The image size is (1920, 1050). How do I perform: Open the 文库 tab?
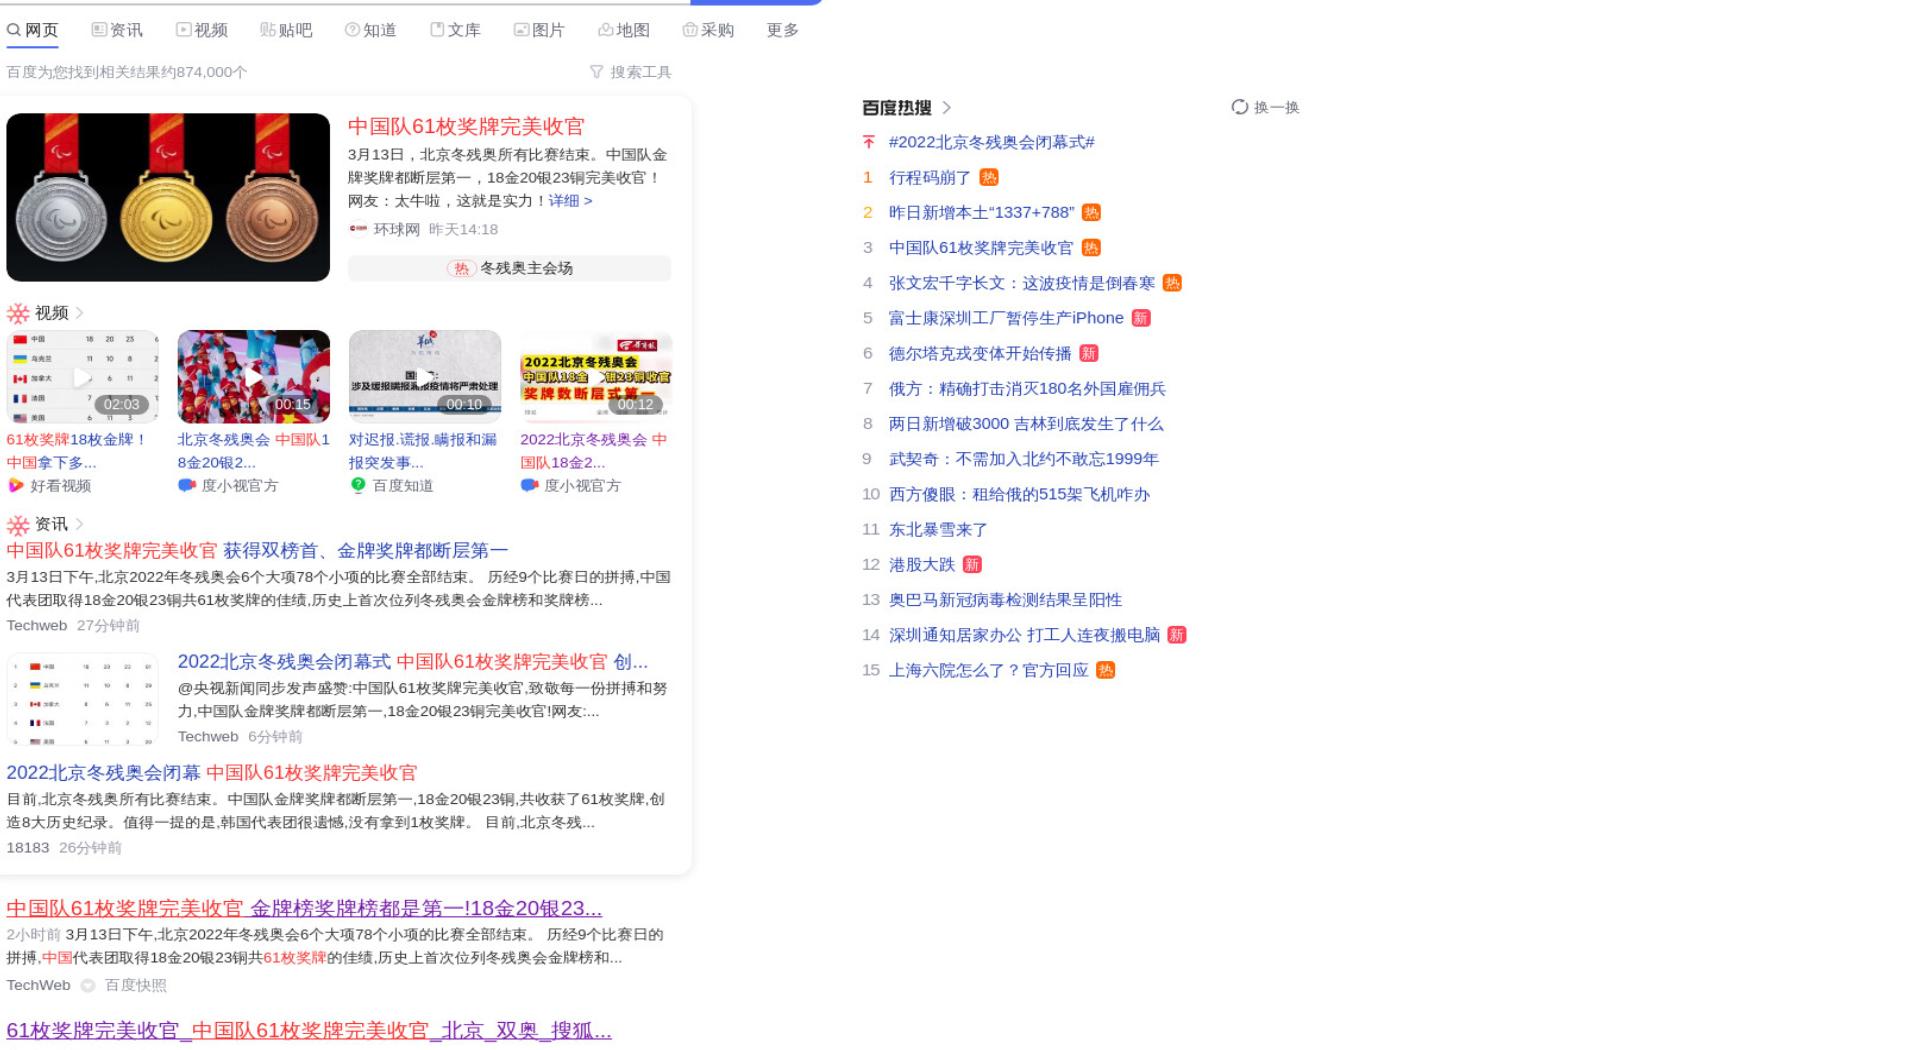[455, 30]
